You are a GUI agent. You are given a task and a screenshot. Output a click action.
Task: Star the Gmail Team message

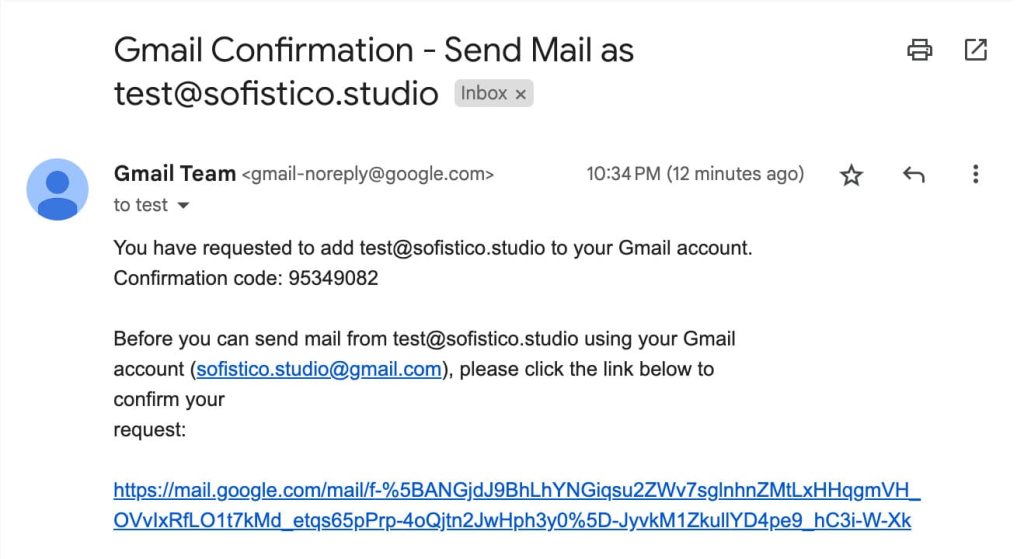851,176
